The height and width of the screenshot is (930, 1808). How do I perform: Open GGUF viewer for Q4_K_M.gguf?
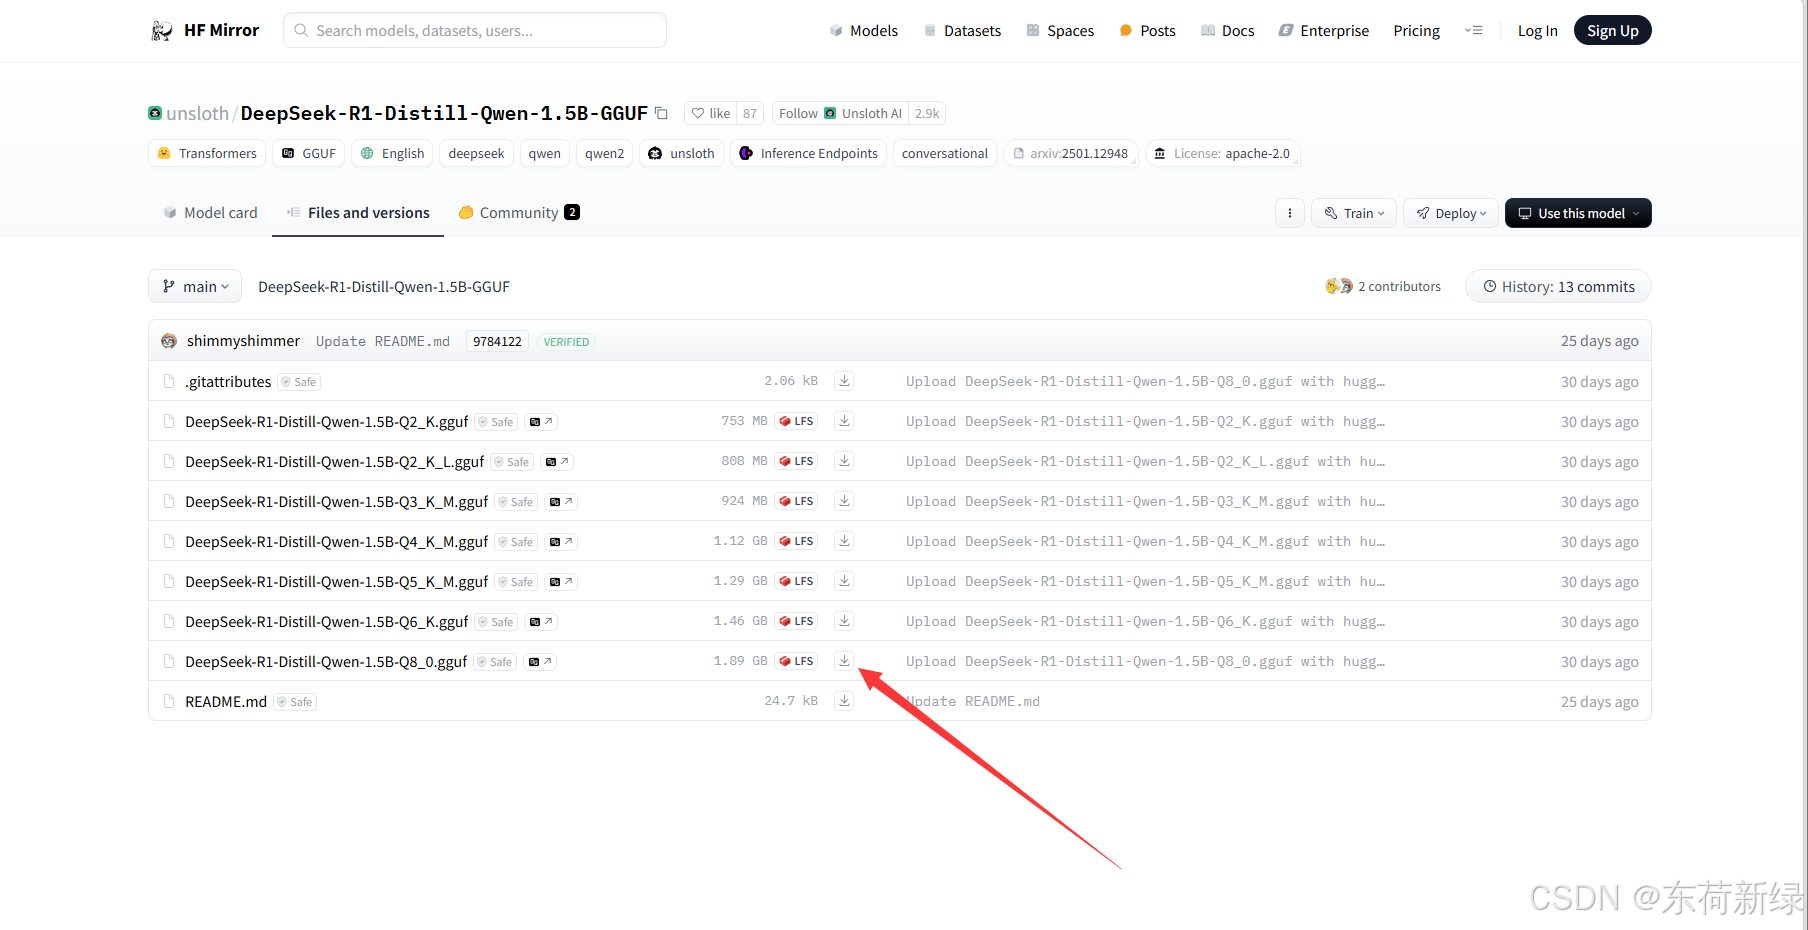pyautogui.click(x=561, y=542)
